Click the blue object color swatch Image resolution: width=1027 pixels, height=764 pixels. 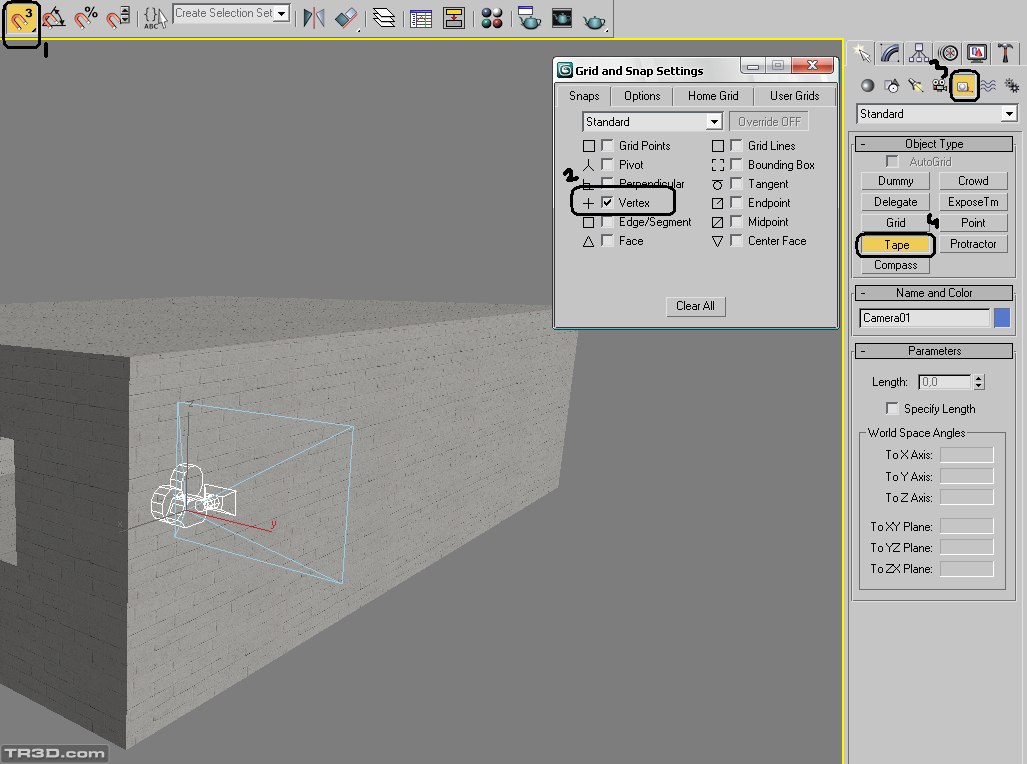coord(1002,318)
